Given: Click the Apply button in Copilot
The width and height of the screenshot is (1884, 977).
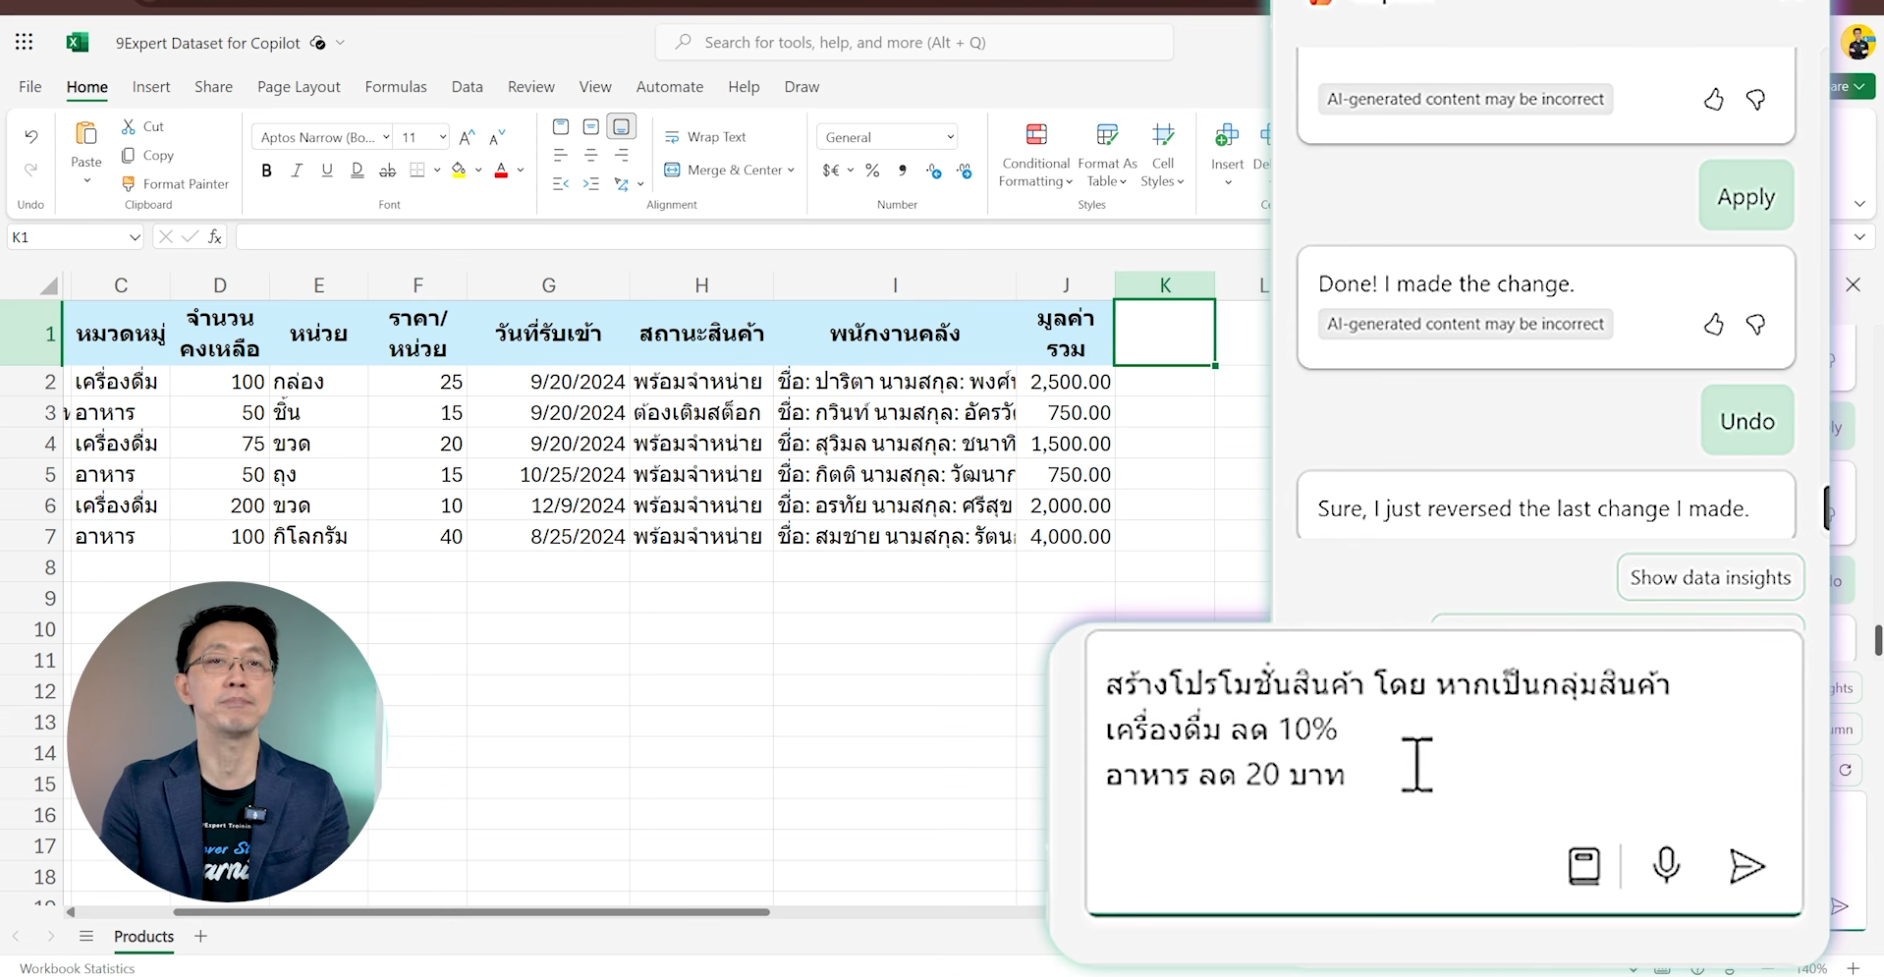Looking at the screenshot, I should (x=1746, y=195).
